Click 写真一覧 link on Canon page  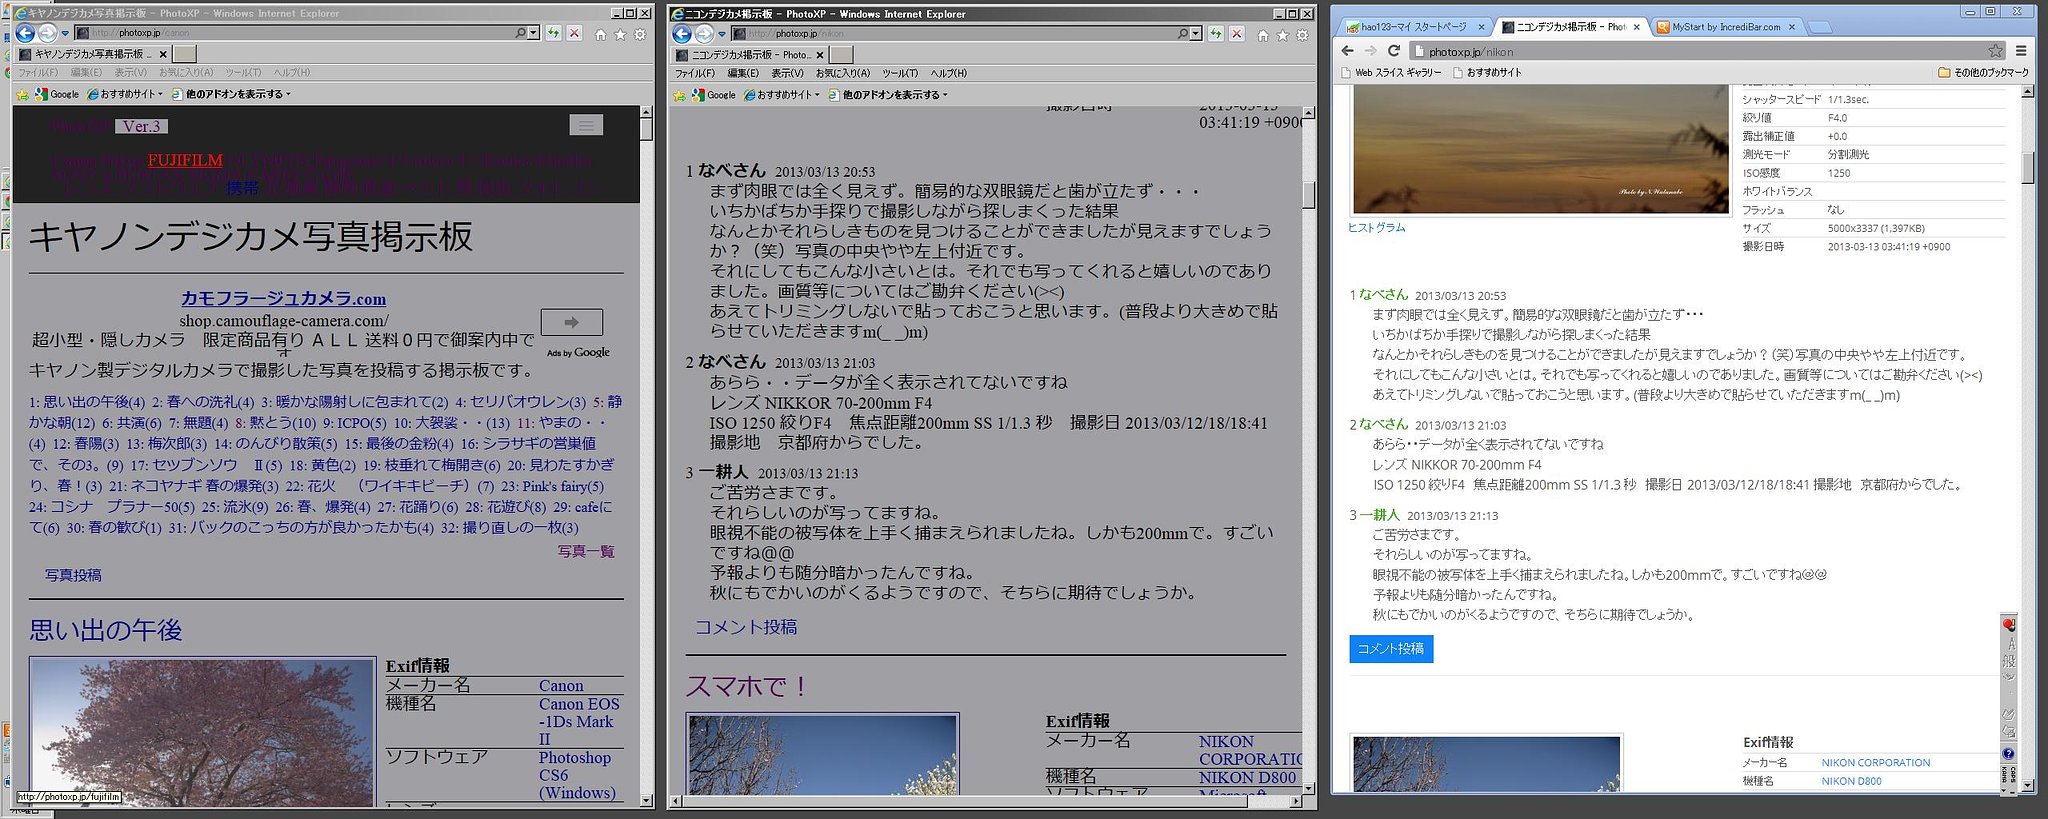click(x=586, y=551)
